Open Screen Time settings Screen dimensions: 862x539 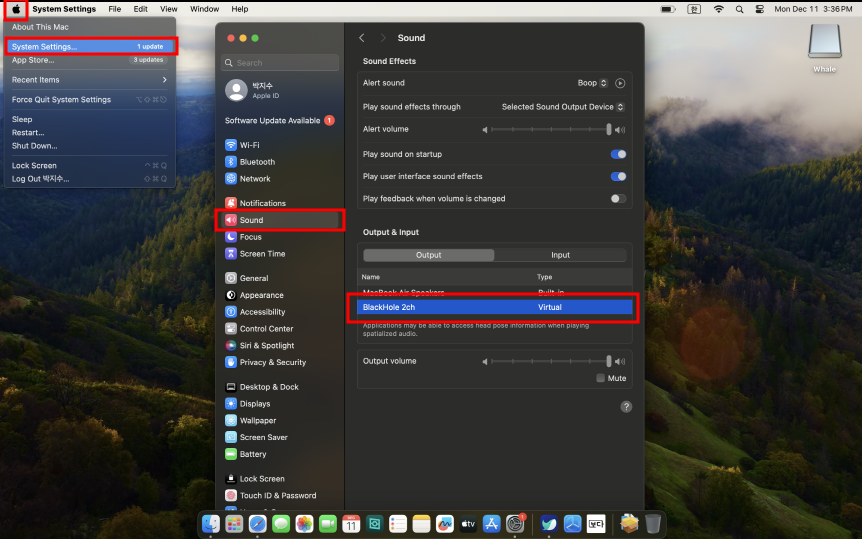(255, 254)
